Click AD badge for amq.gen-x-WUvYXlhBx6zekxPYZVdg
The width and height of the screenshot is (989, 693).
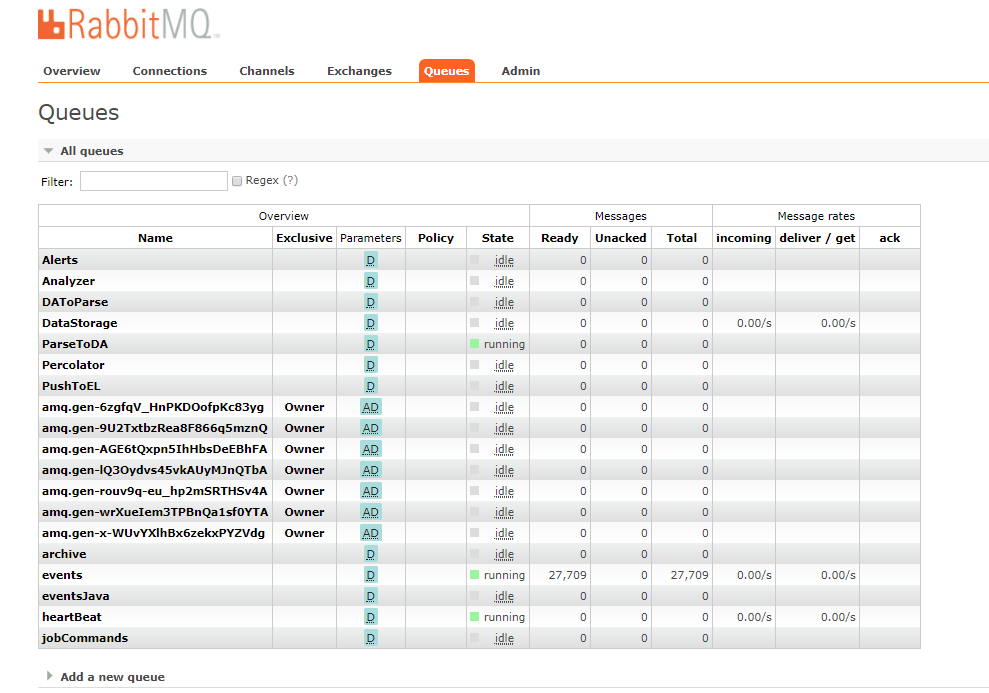click(x=371, y=533)
